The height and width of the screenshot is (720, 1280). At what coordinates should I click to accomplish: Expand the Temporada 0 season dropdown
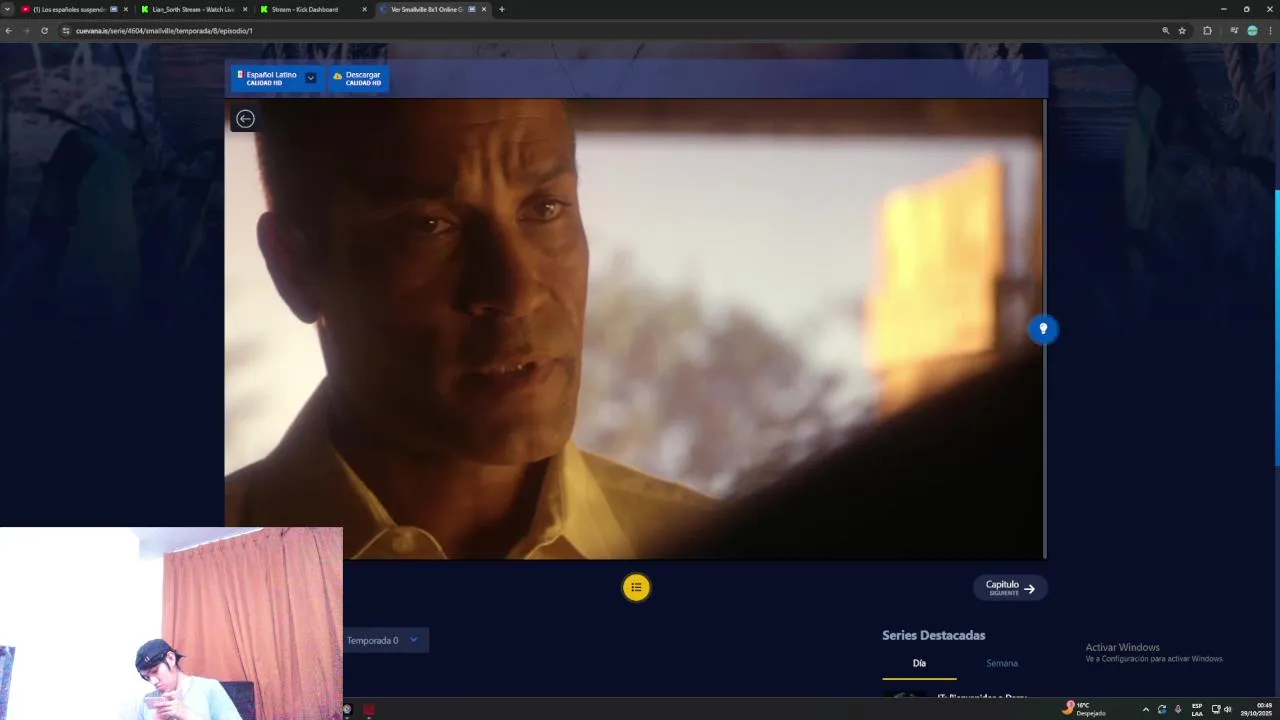(384, 640)
